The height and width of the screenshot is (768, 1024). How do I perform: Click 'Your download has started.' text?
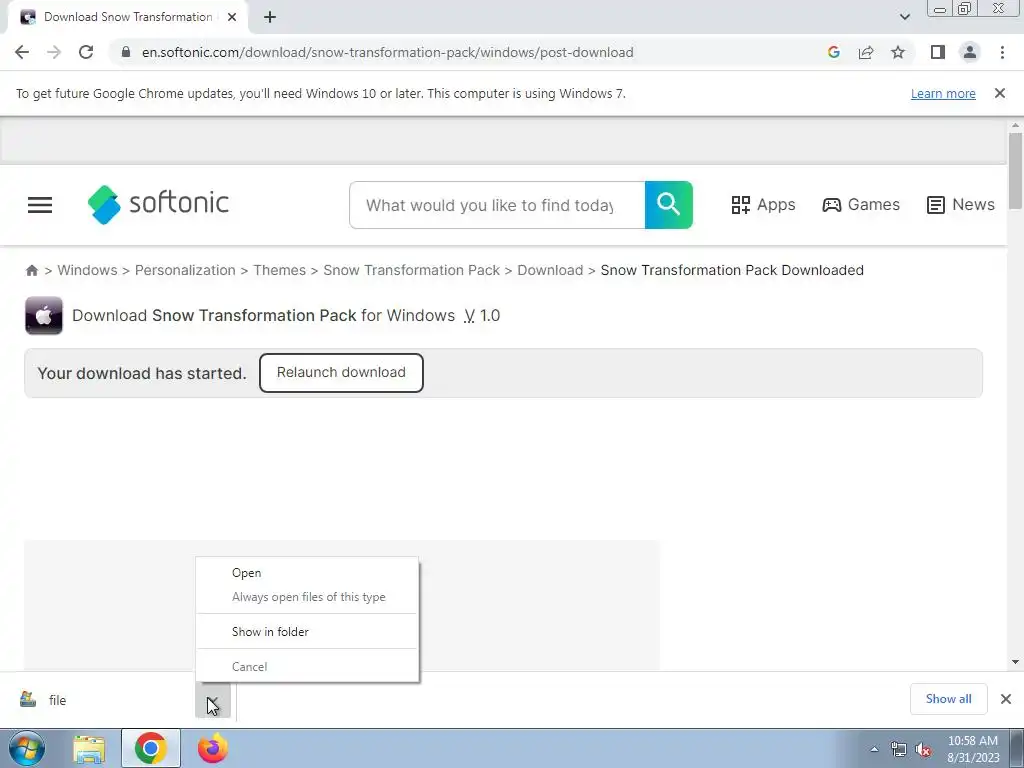(142, 374)
